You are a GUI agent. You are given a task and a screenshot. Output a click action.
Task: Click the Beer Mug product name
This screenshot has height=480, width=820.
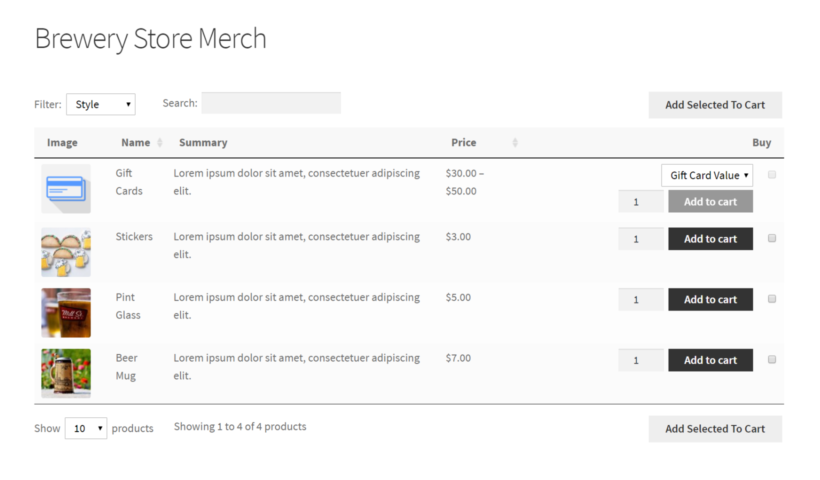pos(126,367)
